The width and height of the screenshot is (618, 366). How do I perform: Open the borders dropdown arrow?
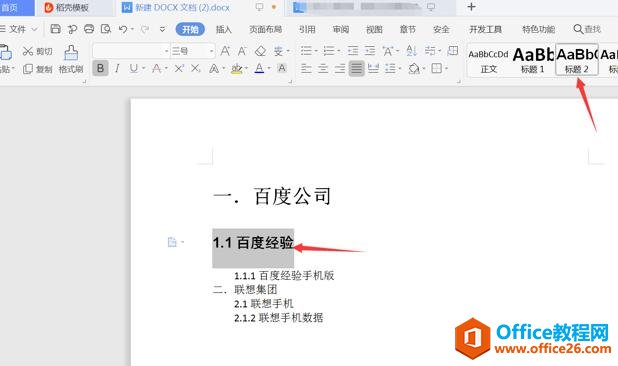coord(447,69)
